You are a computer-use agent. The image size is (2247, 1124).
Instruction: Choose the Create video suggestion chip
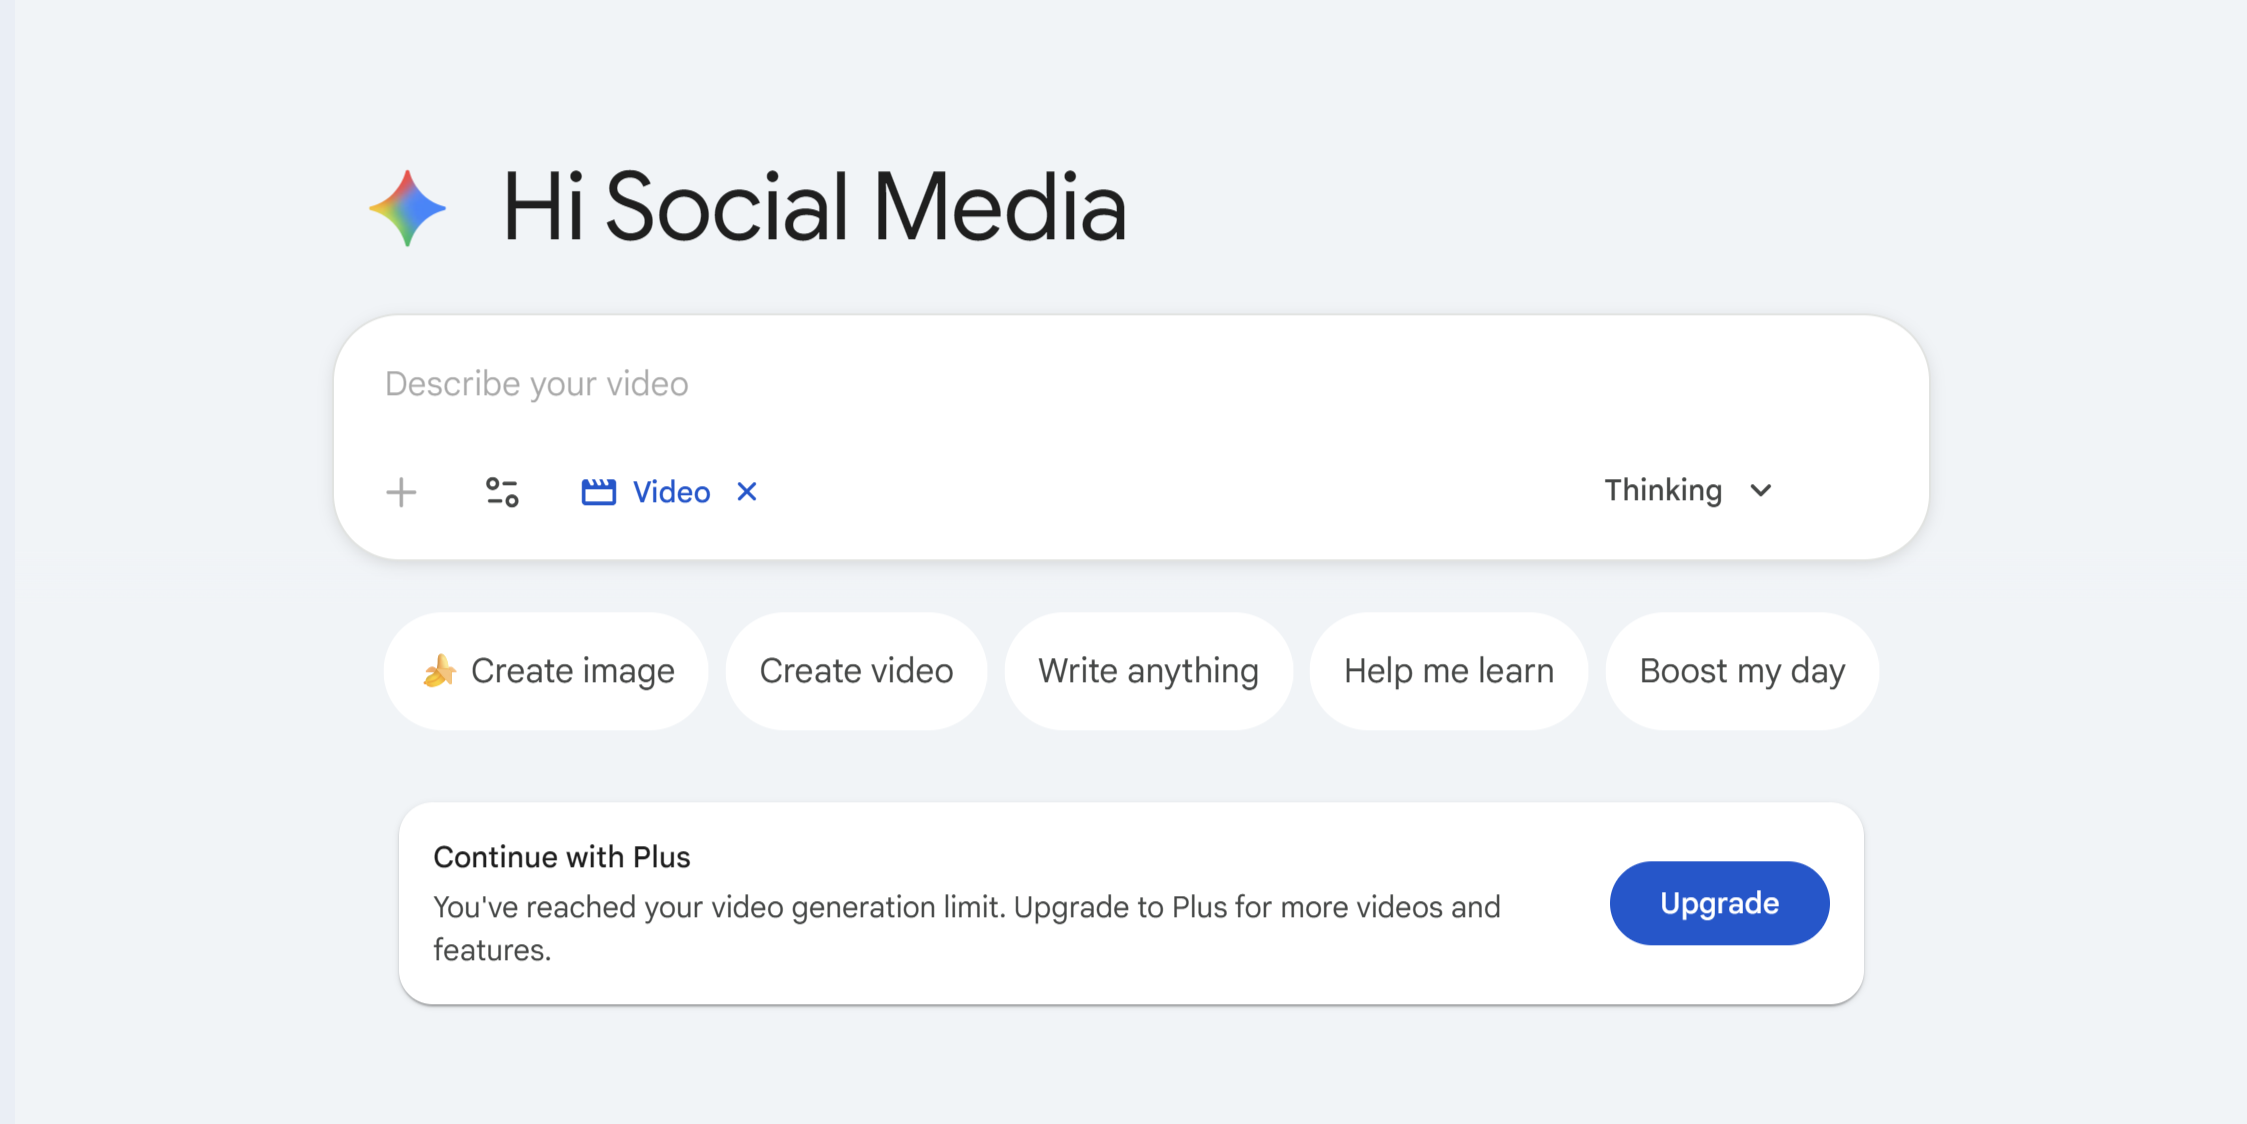(x=856, y=670)
